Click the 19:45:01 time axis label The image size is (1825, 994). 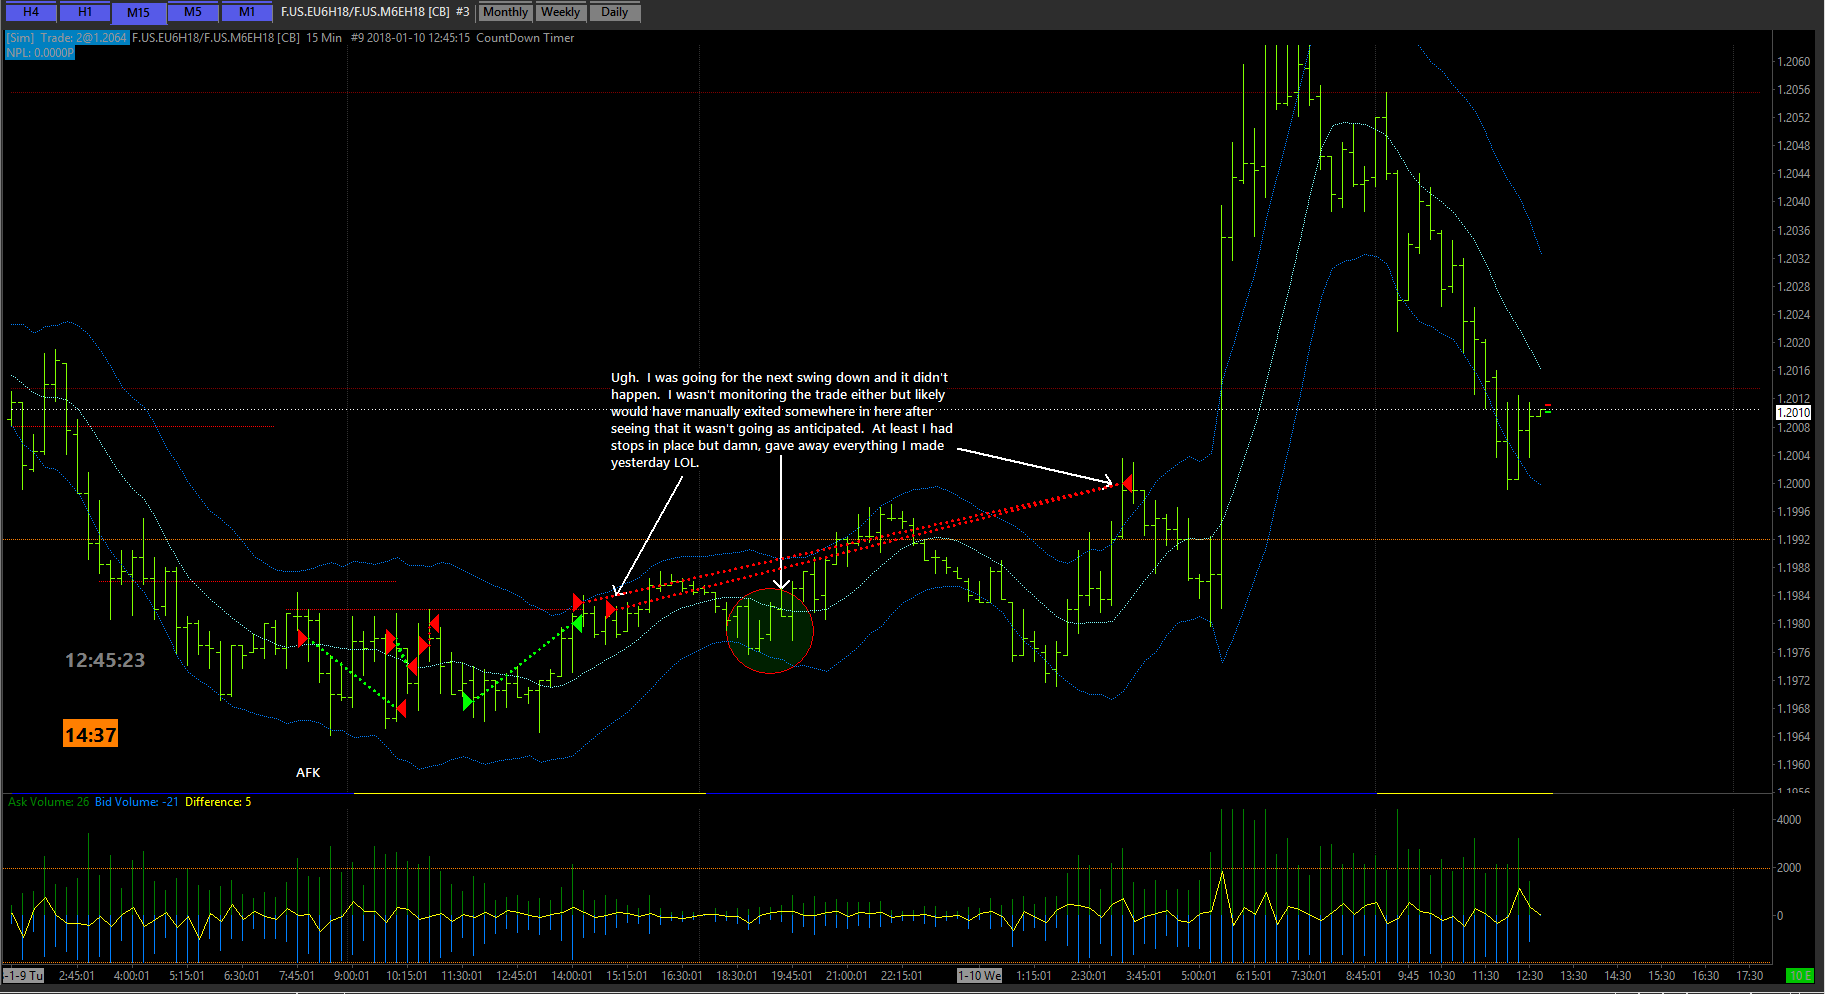click(791, 976)
